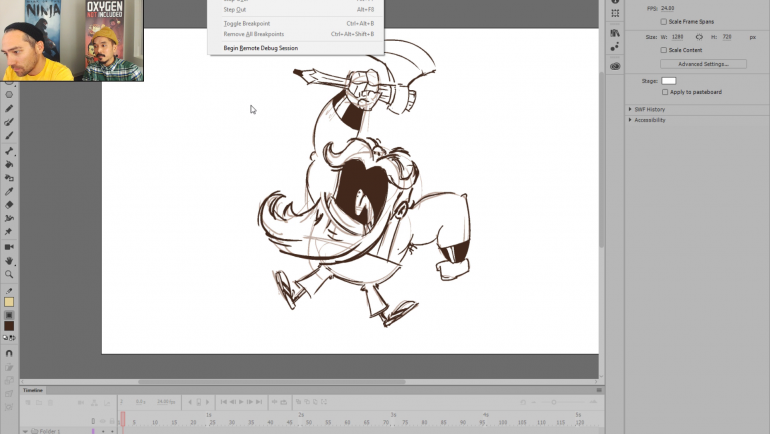Click the white Stage color swatch
Viewport: 770px width, 434px height.
pos(669,80)
